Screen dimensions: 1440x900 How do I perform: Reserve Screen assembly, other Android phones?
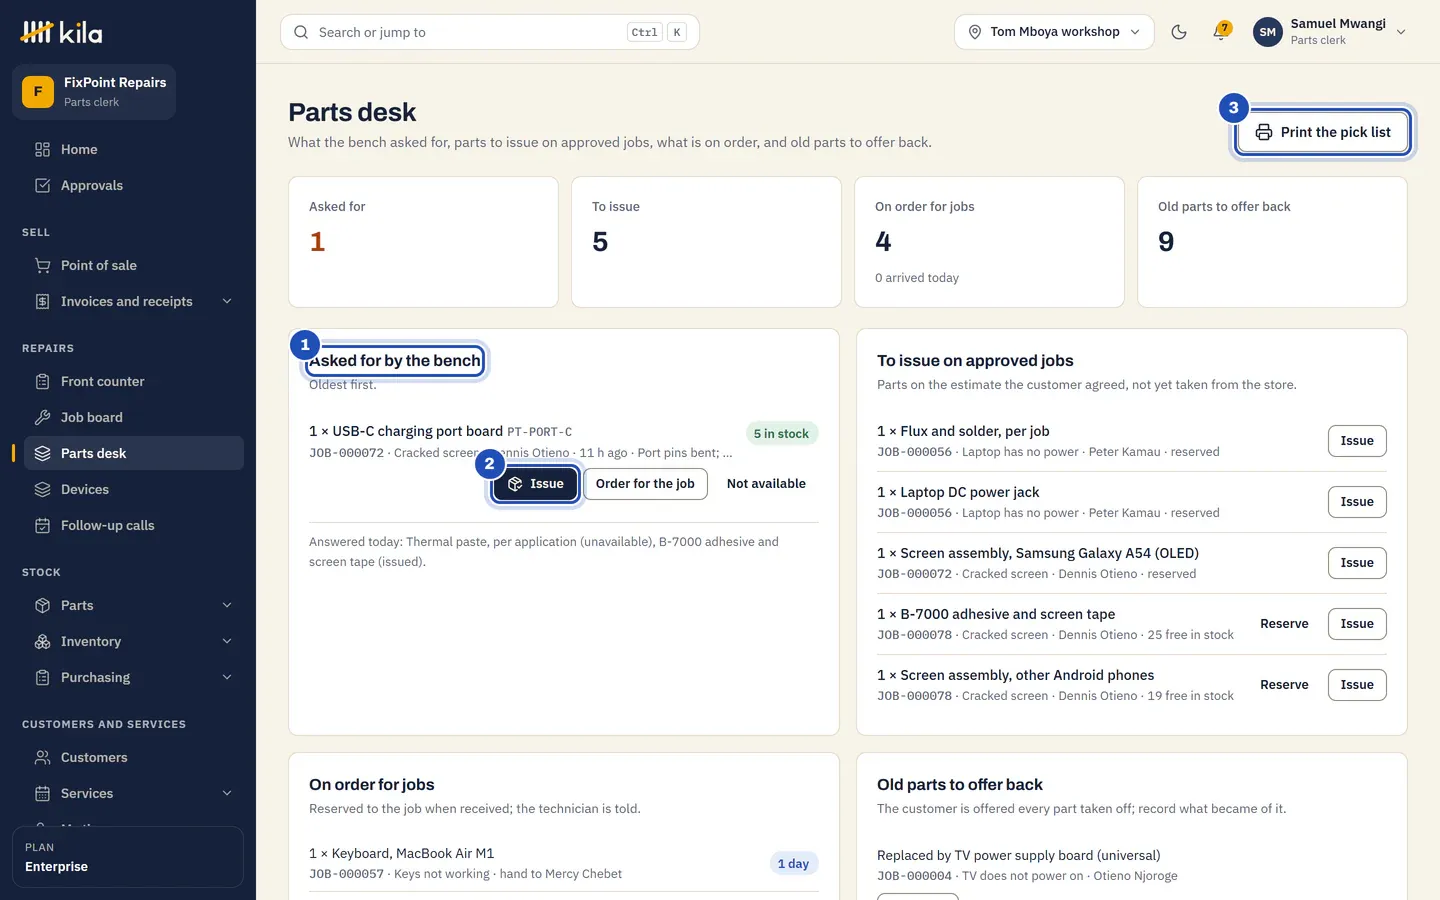(x=1284, y=685)
